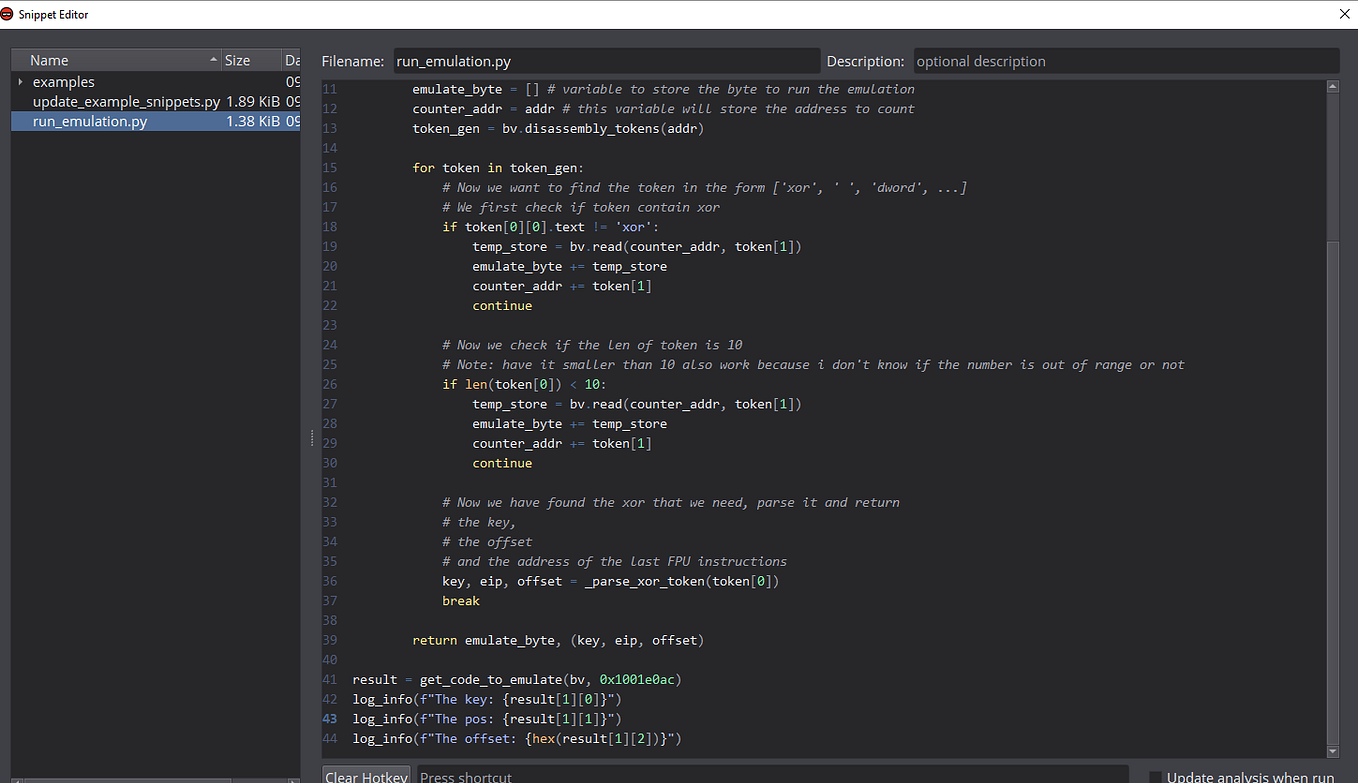The width and height of the screenshot is (1358, 783).
Task: Select update_example_snippets.py in the snippet list
Action: point(125,101)
